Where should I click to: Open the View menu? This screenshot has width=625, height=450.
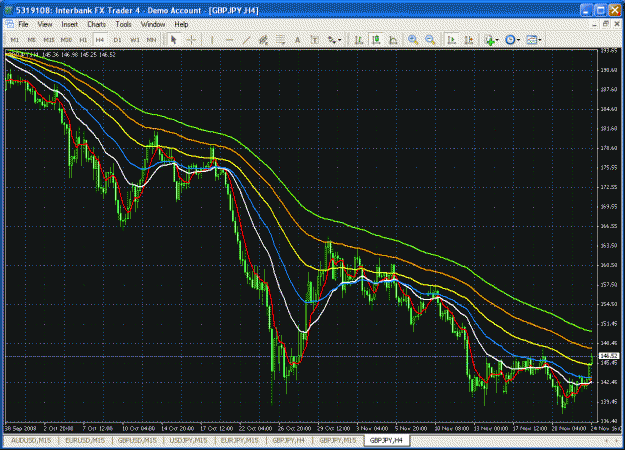tap(45, 24)
